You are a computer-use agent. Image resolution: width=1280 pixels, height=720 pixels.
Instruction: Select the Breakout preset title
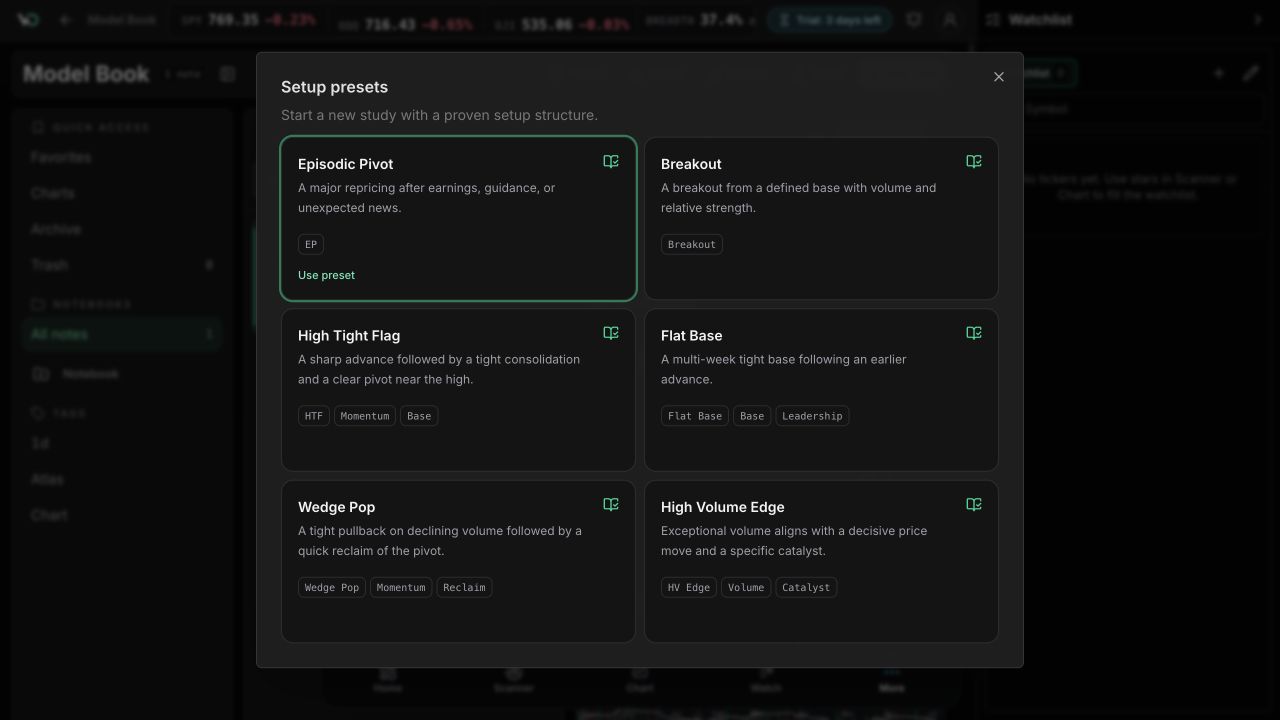click(691, 164)
